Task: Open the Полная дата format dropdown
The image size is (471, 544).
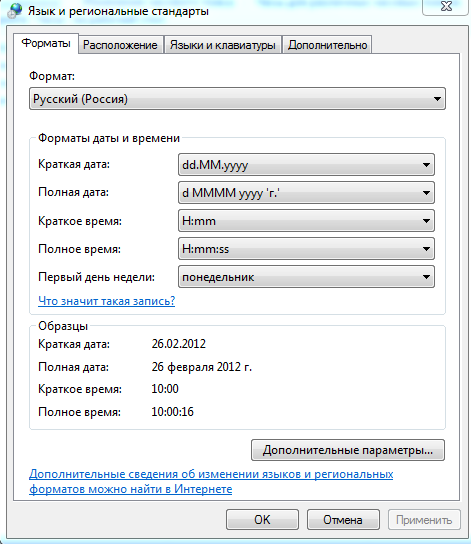Action: (306, 193)
